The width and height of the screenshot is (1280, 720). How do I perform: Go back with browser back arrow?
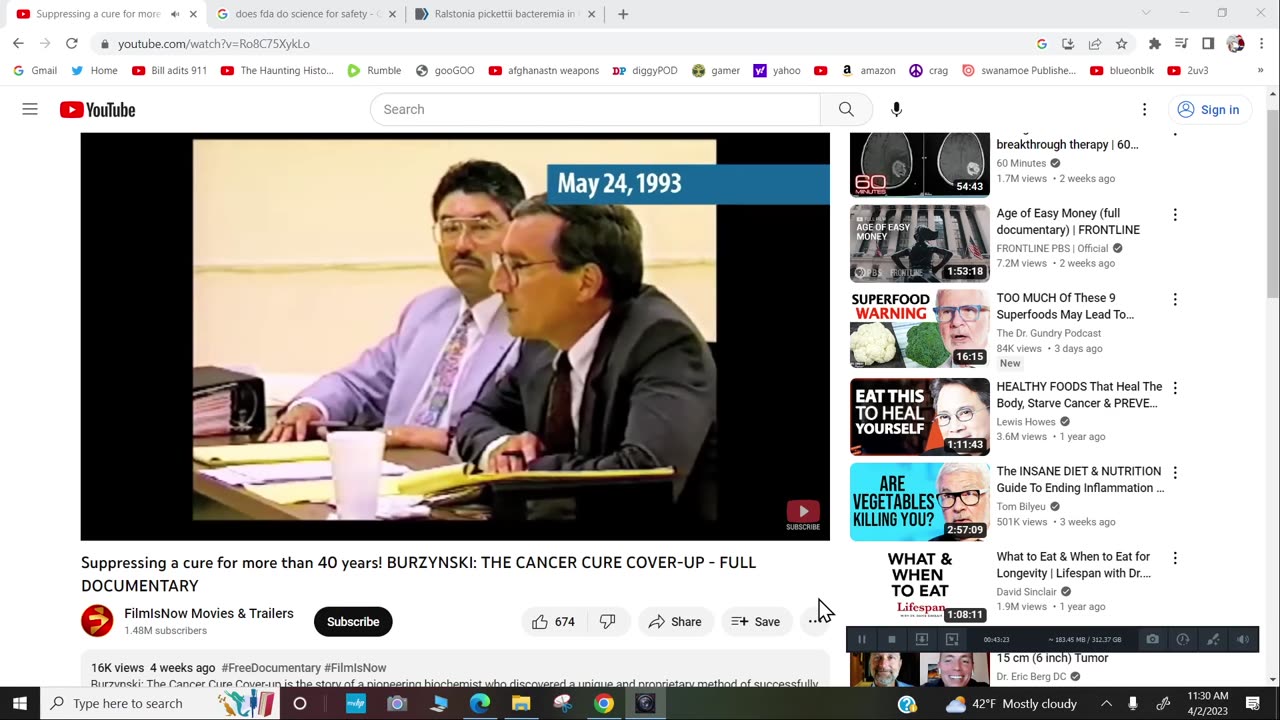(18, 43)
